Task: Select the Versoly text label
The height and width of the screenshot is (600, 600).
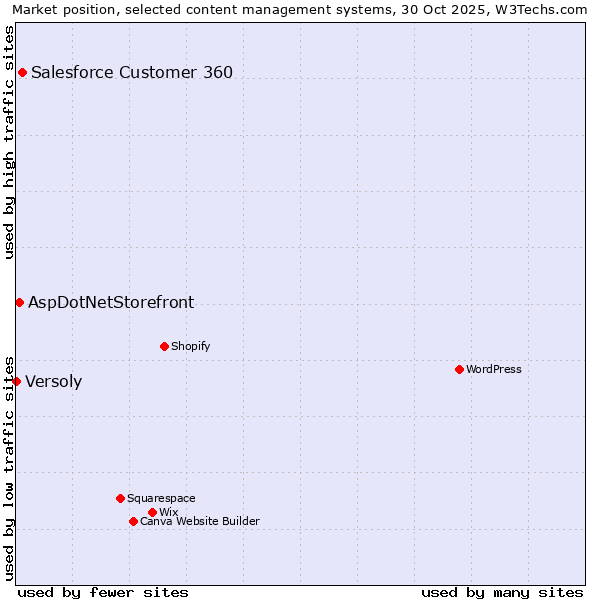Action: pyautogui.click(x=54, y=381)
